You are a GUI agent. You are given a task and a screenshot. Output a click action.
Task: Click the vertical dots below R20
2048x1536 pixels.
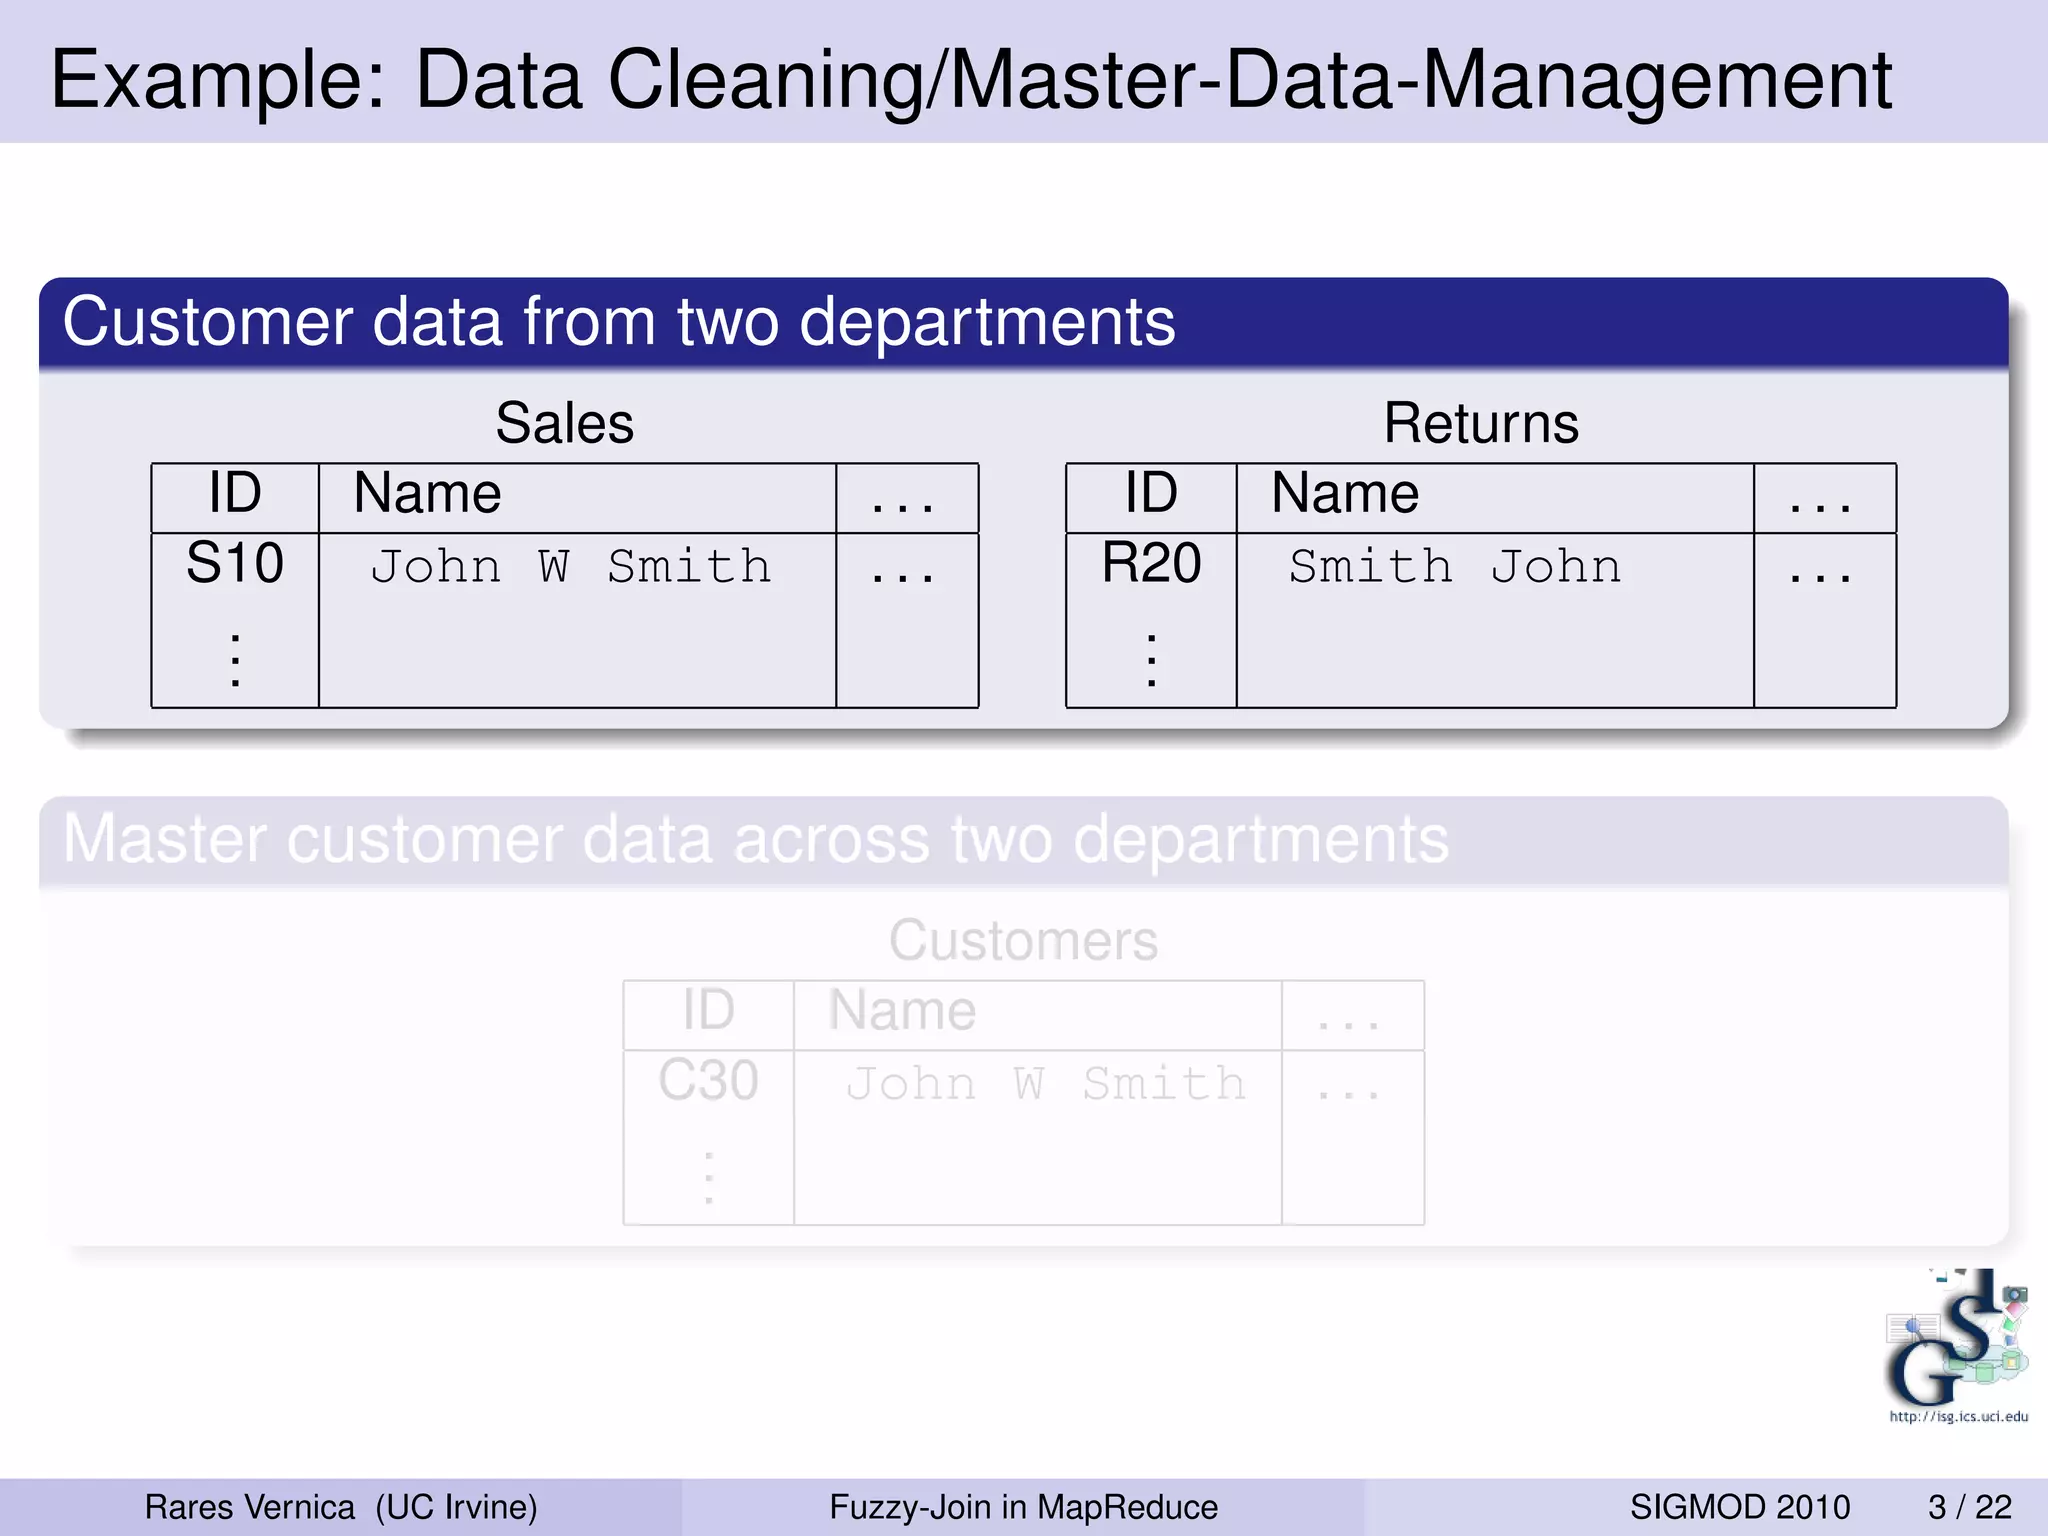[x=1151, y=660]
